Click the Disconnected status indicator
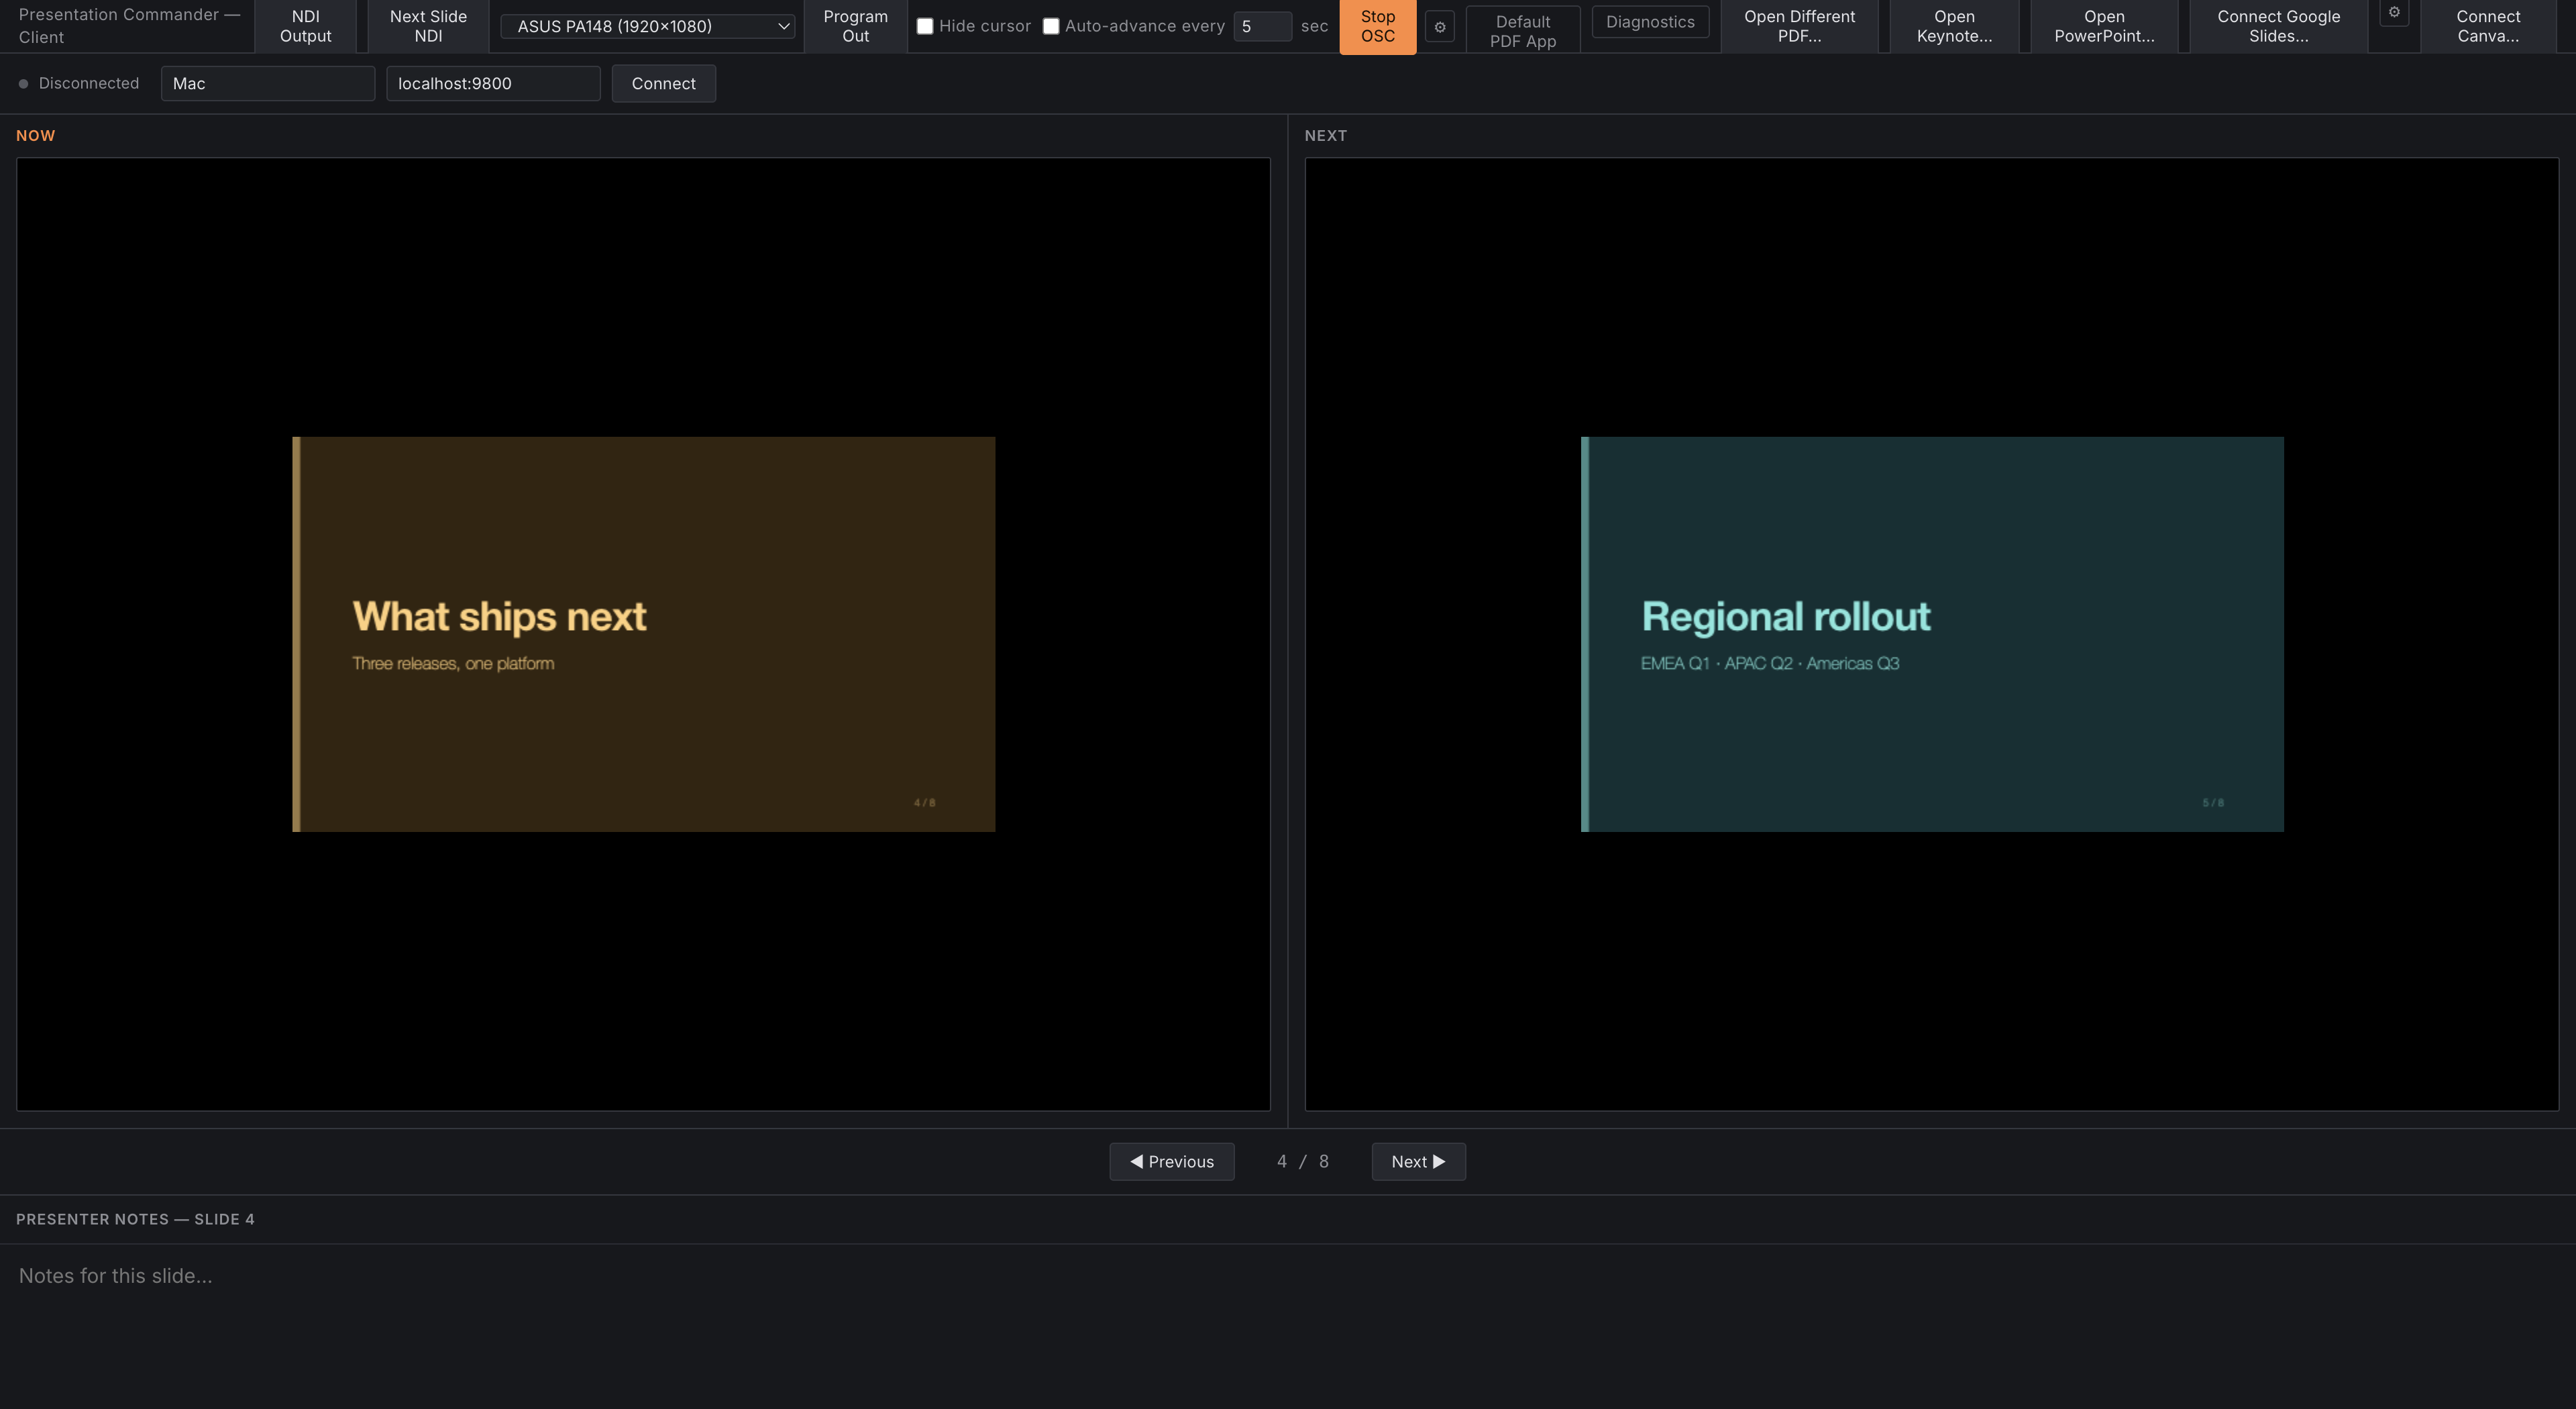Viewport: 2576px width, 1409px height. [79, 83]
